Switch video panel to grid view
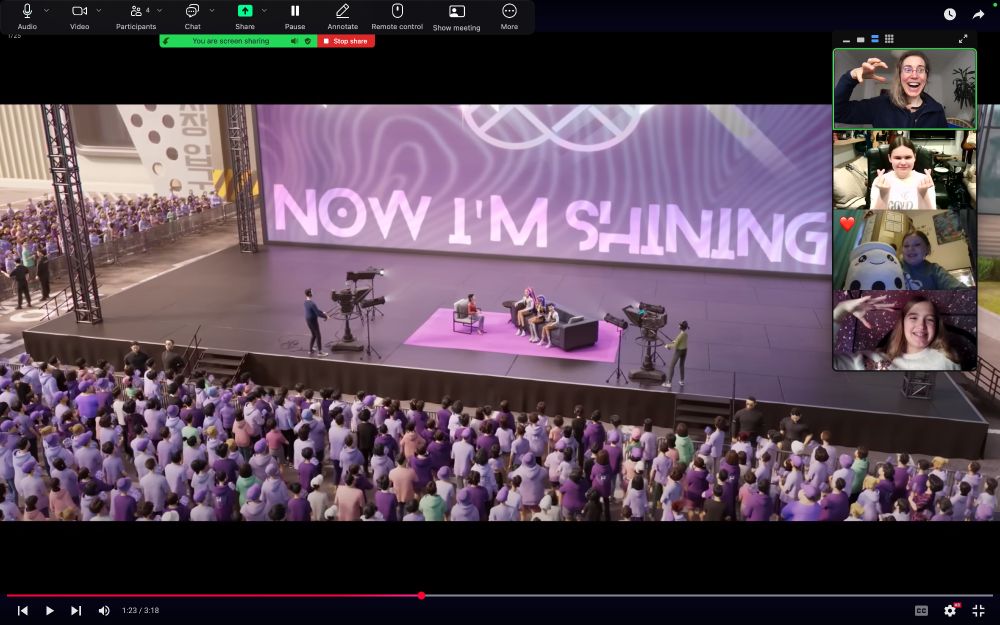 [889, 39]
